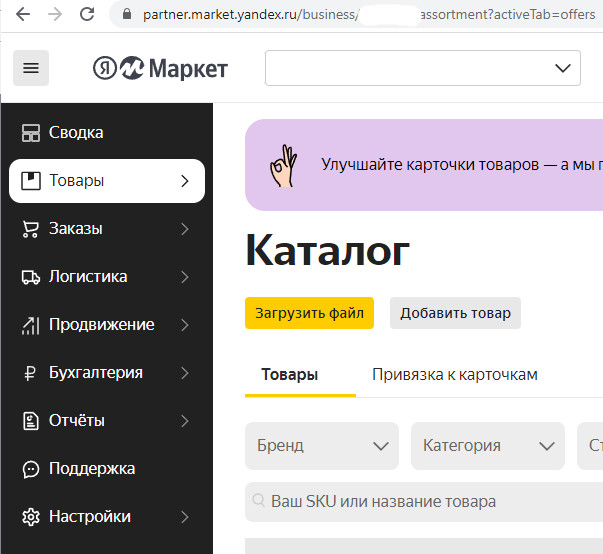Image resolution: width=603 pixels, height=554 pixels.
Task: Open the Настройки sidebar item
Action: 107,517
